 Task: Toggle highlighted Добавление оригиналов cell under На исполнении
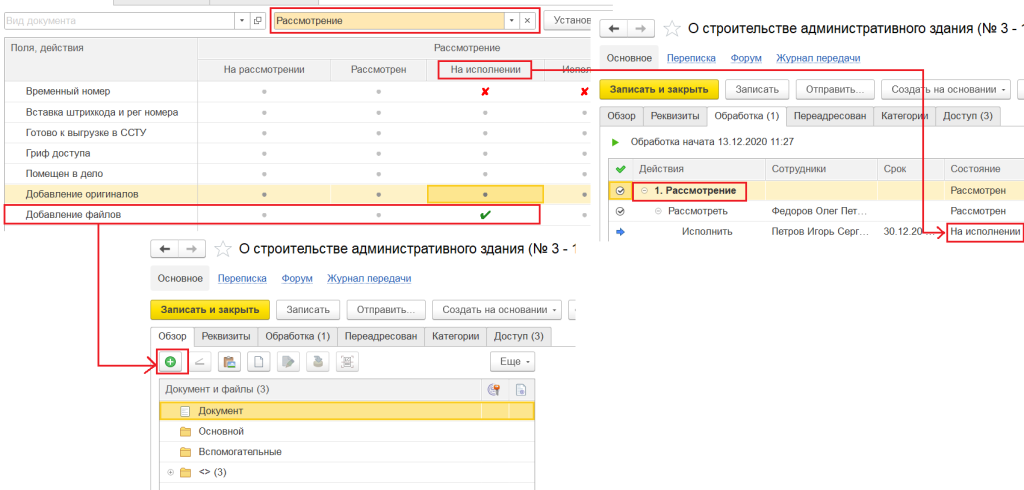pos(485,193)
